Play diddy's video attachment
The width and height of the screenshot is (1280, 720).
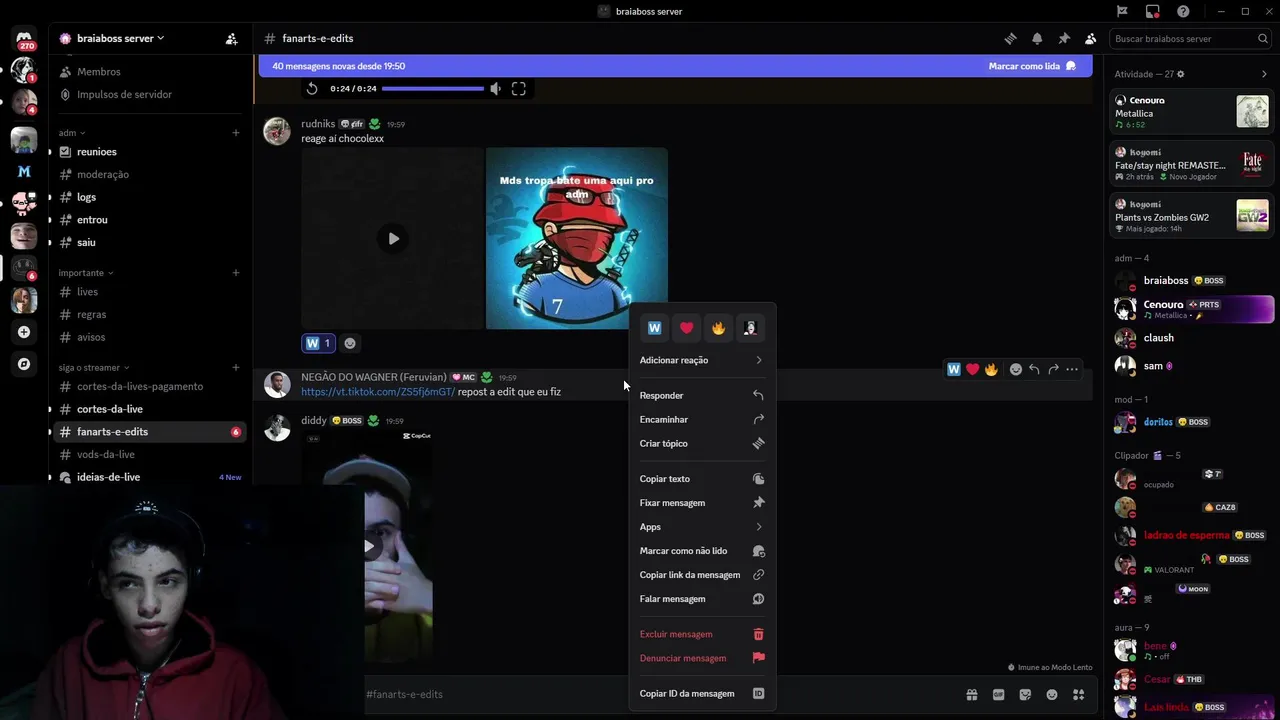(368, 546)
